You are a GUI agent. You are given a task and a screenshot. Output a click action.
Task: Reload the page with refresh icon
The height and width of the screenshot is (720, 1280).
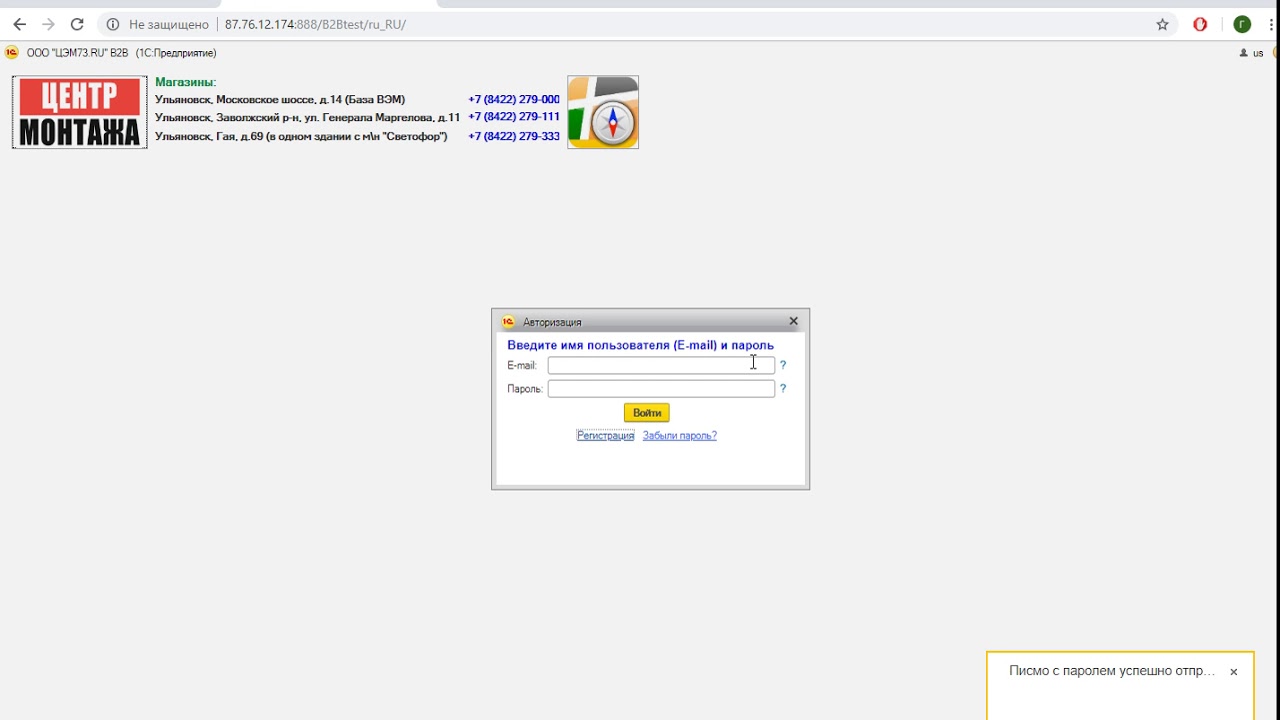[x=77, y=24]
